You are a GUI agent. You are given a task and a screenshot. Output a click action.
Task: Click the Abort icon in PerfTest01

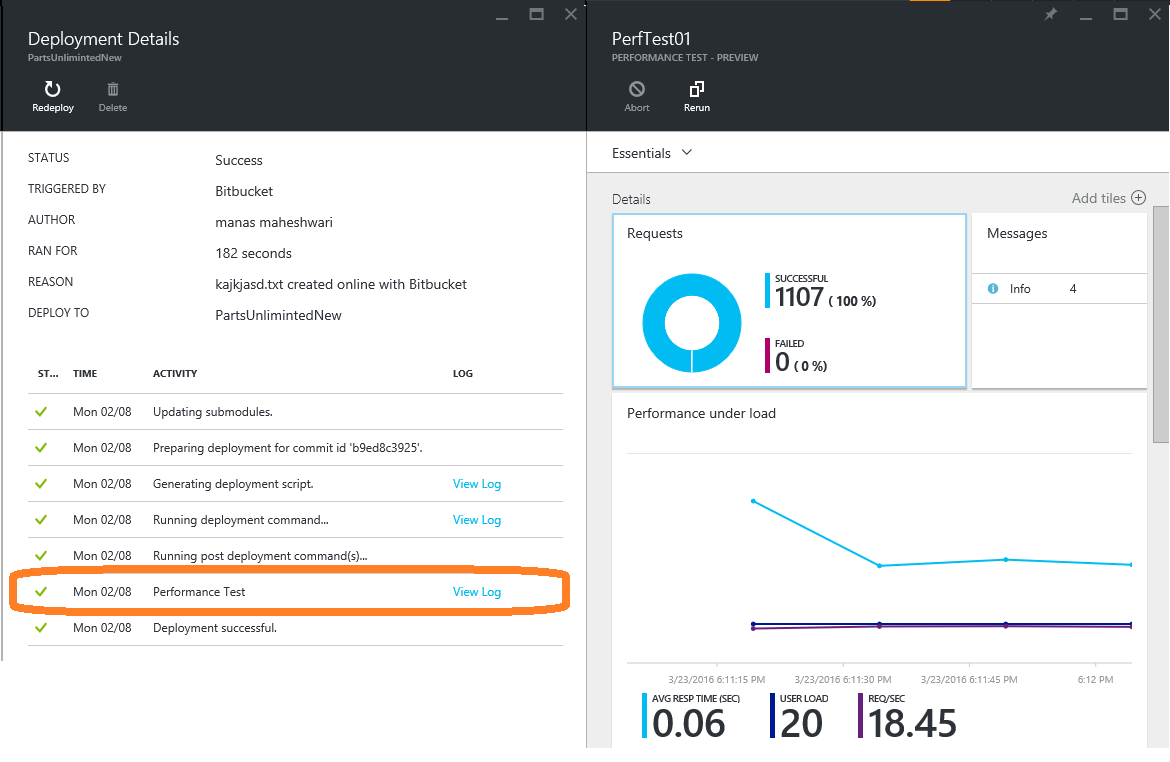click(x=636, y=90)
